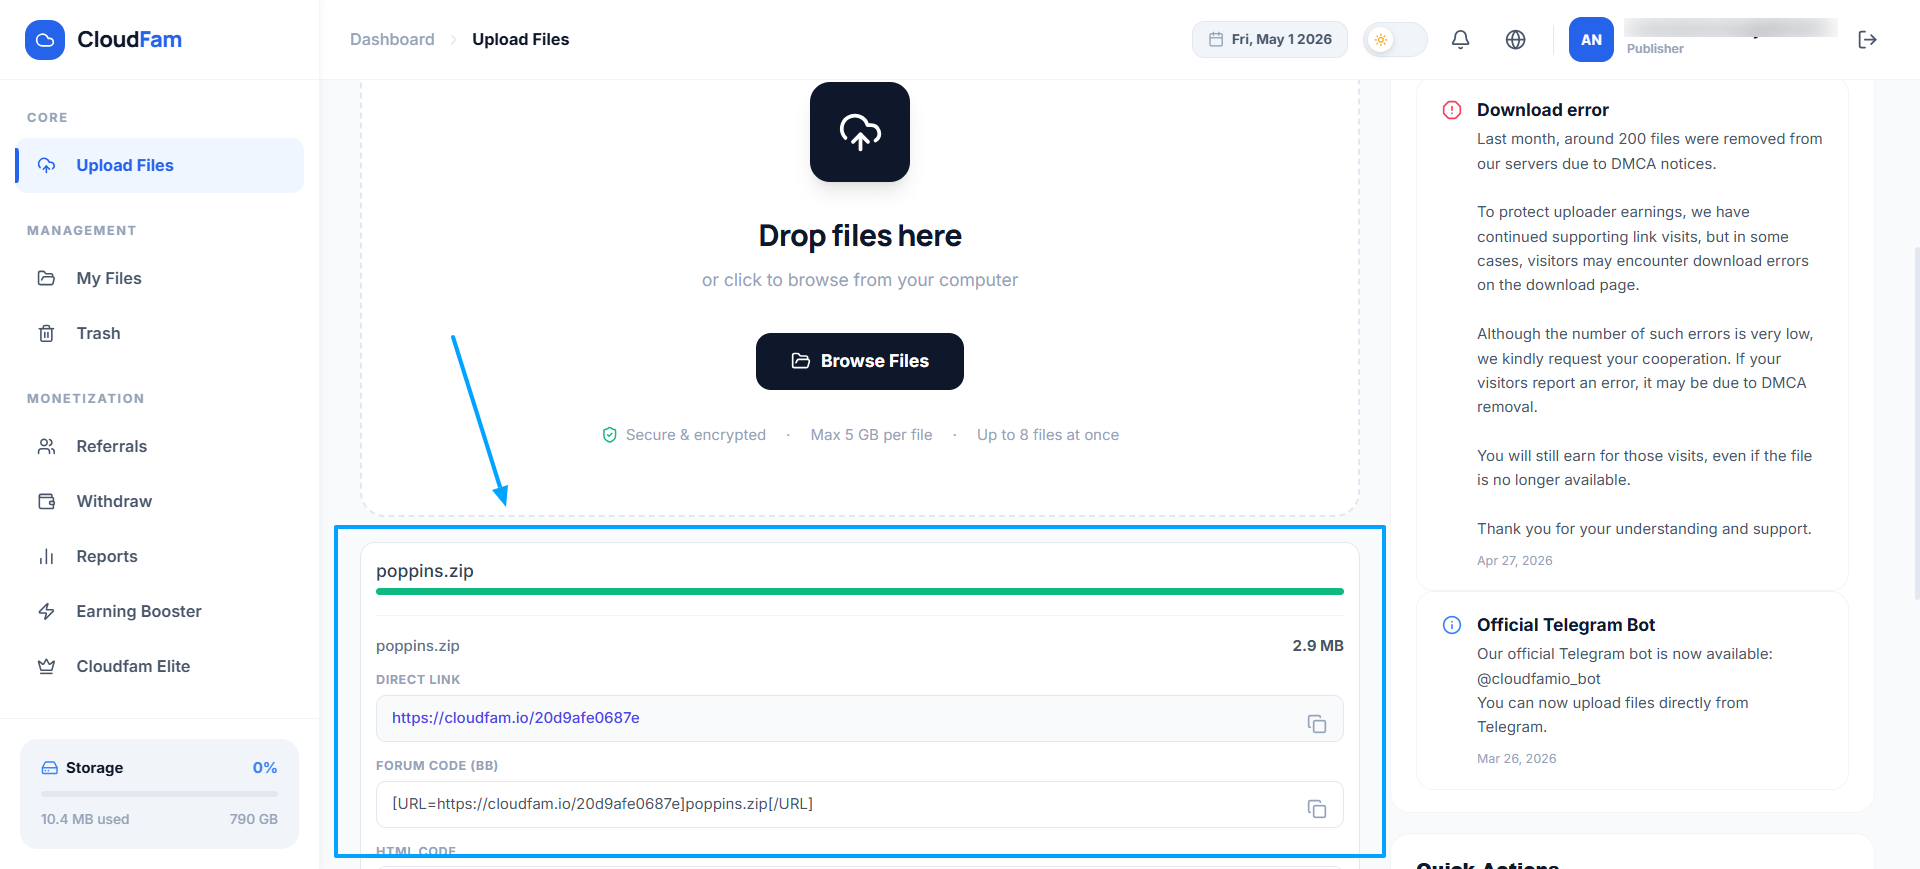This screenshot has width=1920, height=869.
Task: Click the logout icon in the header
Action: 1867,40
